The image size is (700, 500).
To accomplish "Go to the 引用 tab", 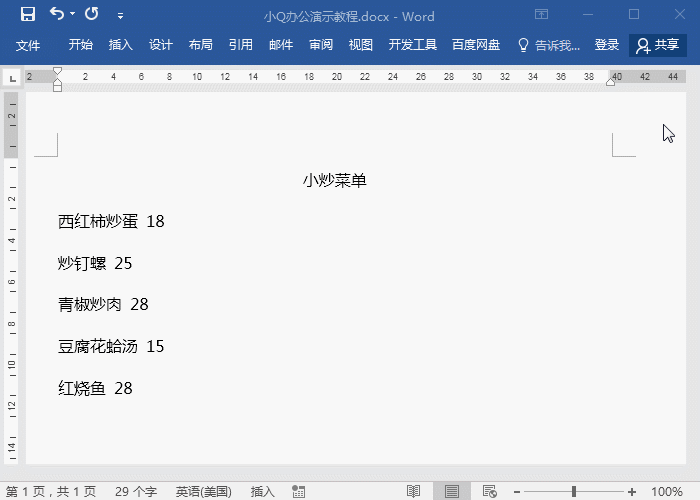I will tap(241, 45).
